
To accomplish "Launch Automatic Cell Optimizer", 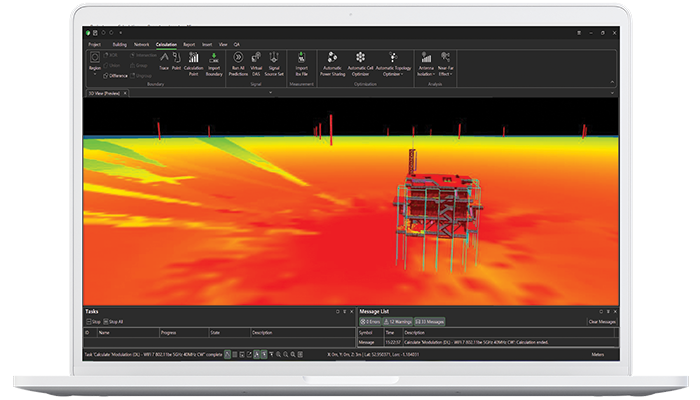I will (360, 64).
